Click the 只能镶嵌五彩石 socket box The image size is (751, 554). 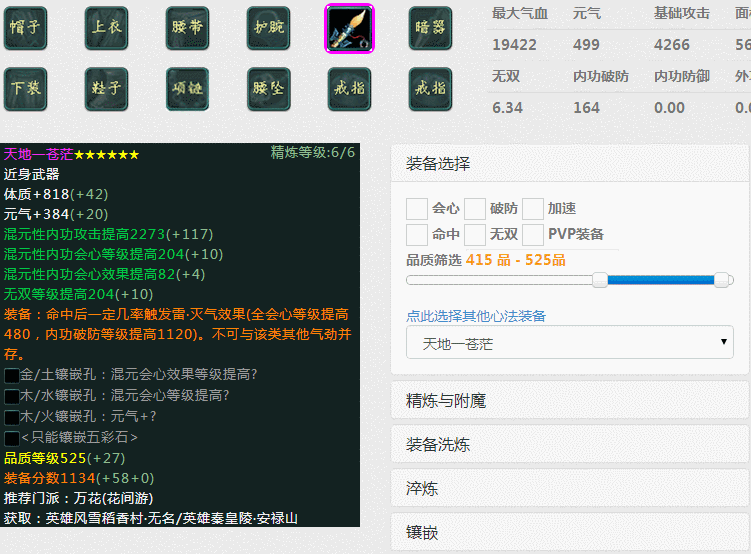pos(11,438)
